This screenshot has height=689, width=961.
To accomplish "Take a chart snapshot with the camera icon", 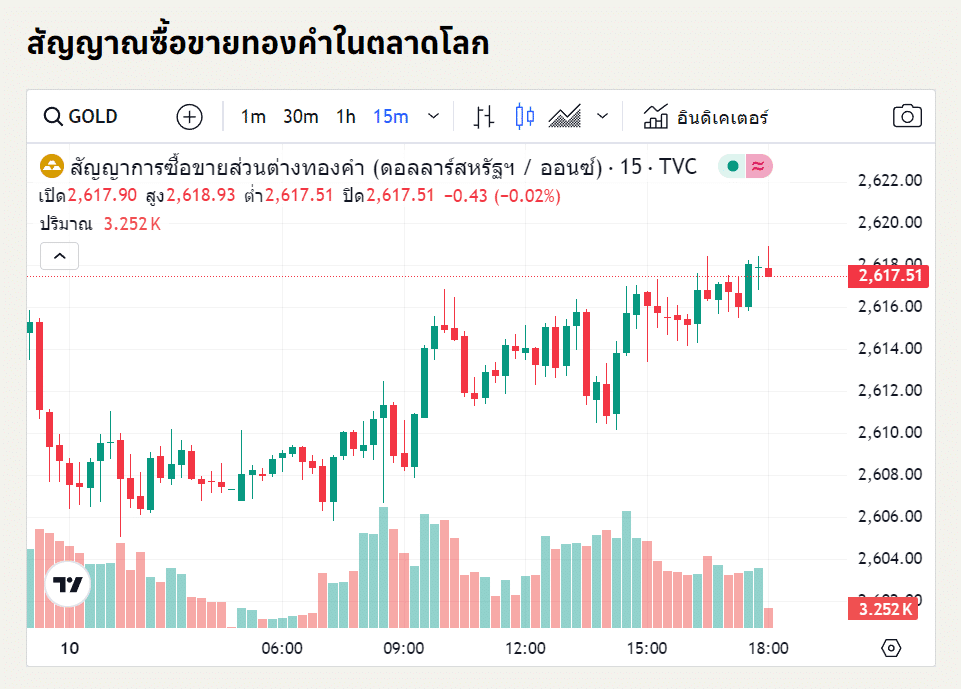I will pyautogui.click(x=907, y=116).
